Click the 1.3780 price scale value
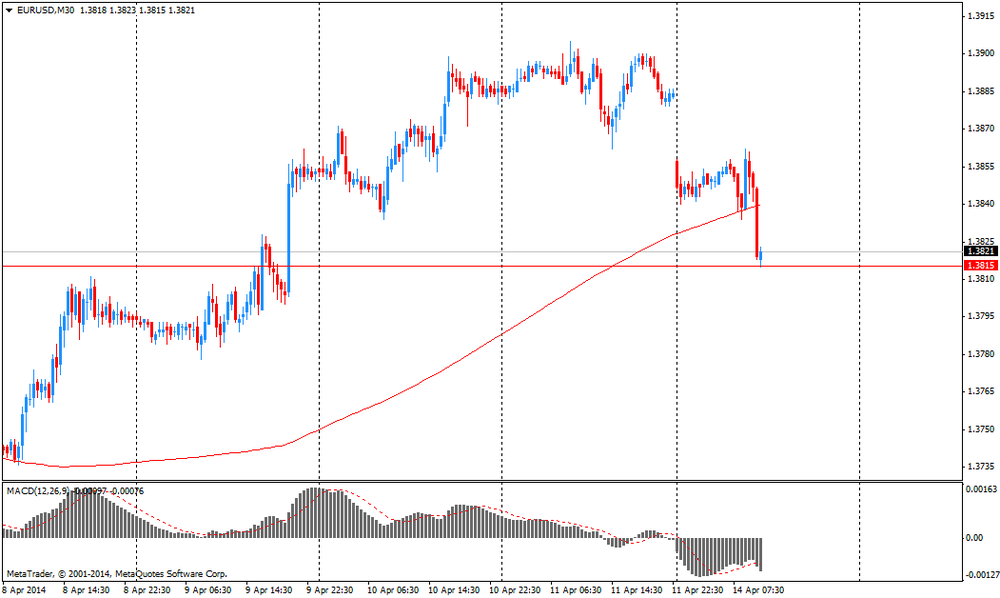 [981, 354]
